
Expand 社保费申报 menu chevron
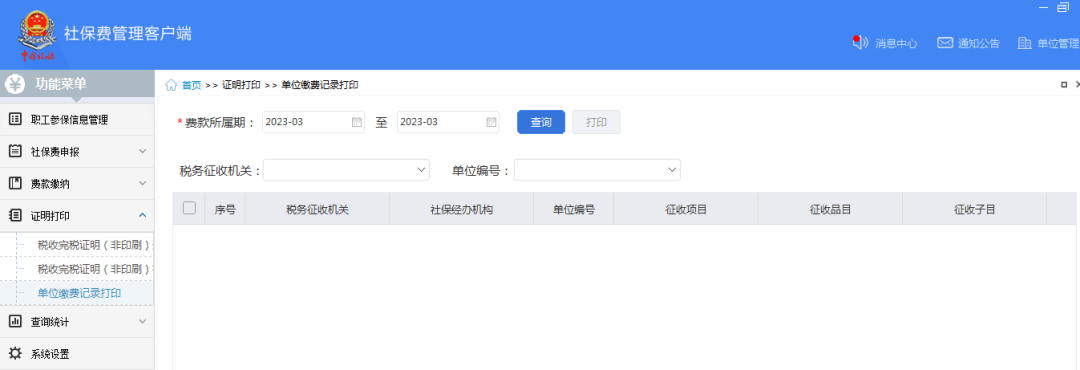[143, 152]
